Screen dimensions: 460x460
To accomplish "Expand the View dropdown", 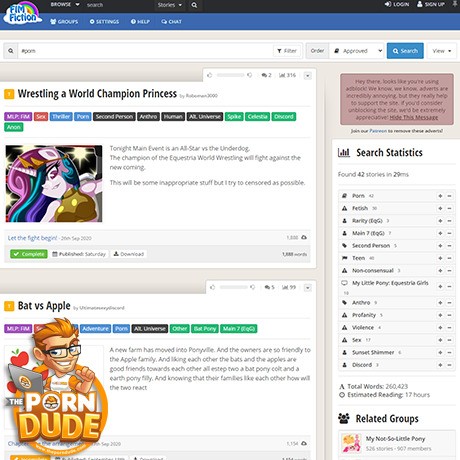I will tap(442, 51).
